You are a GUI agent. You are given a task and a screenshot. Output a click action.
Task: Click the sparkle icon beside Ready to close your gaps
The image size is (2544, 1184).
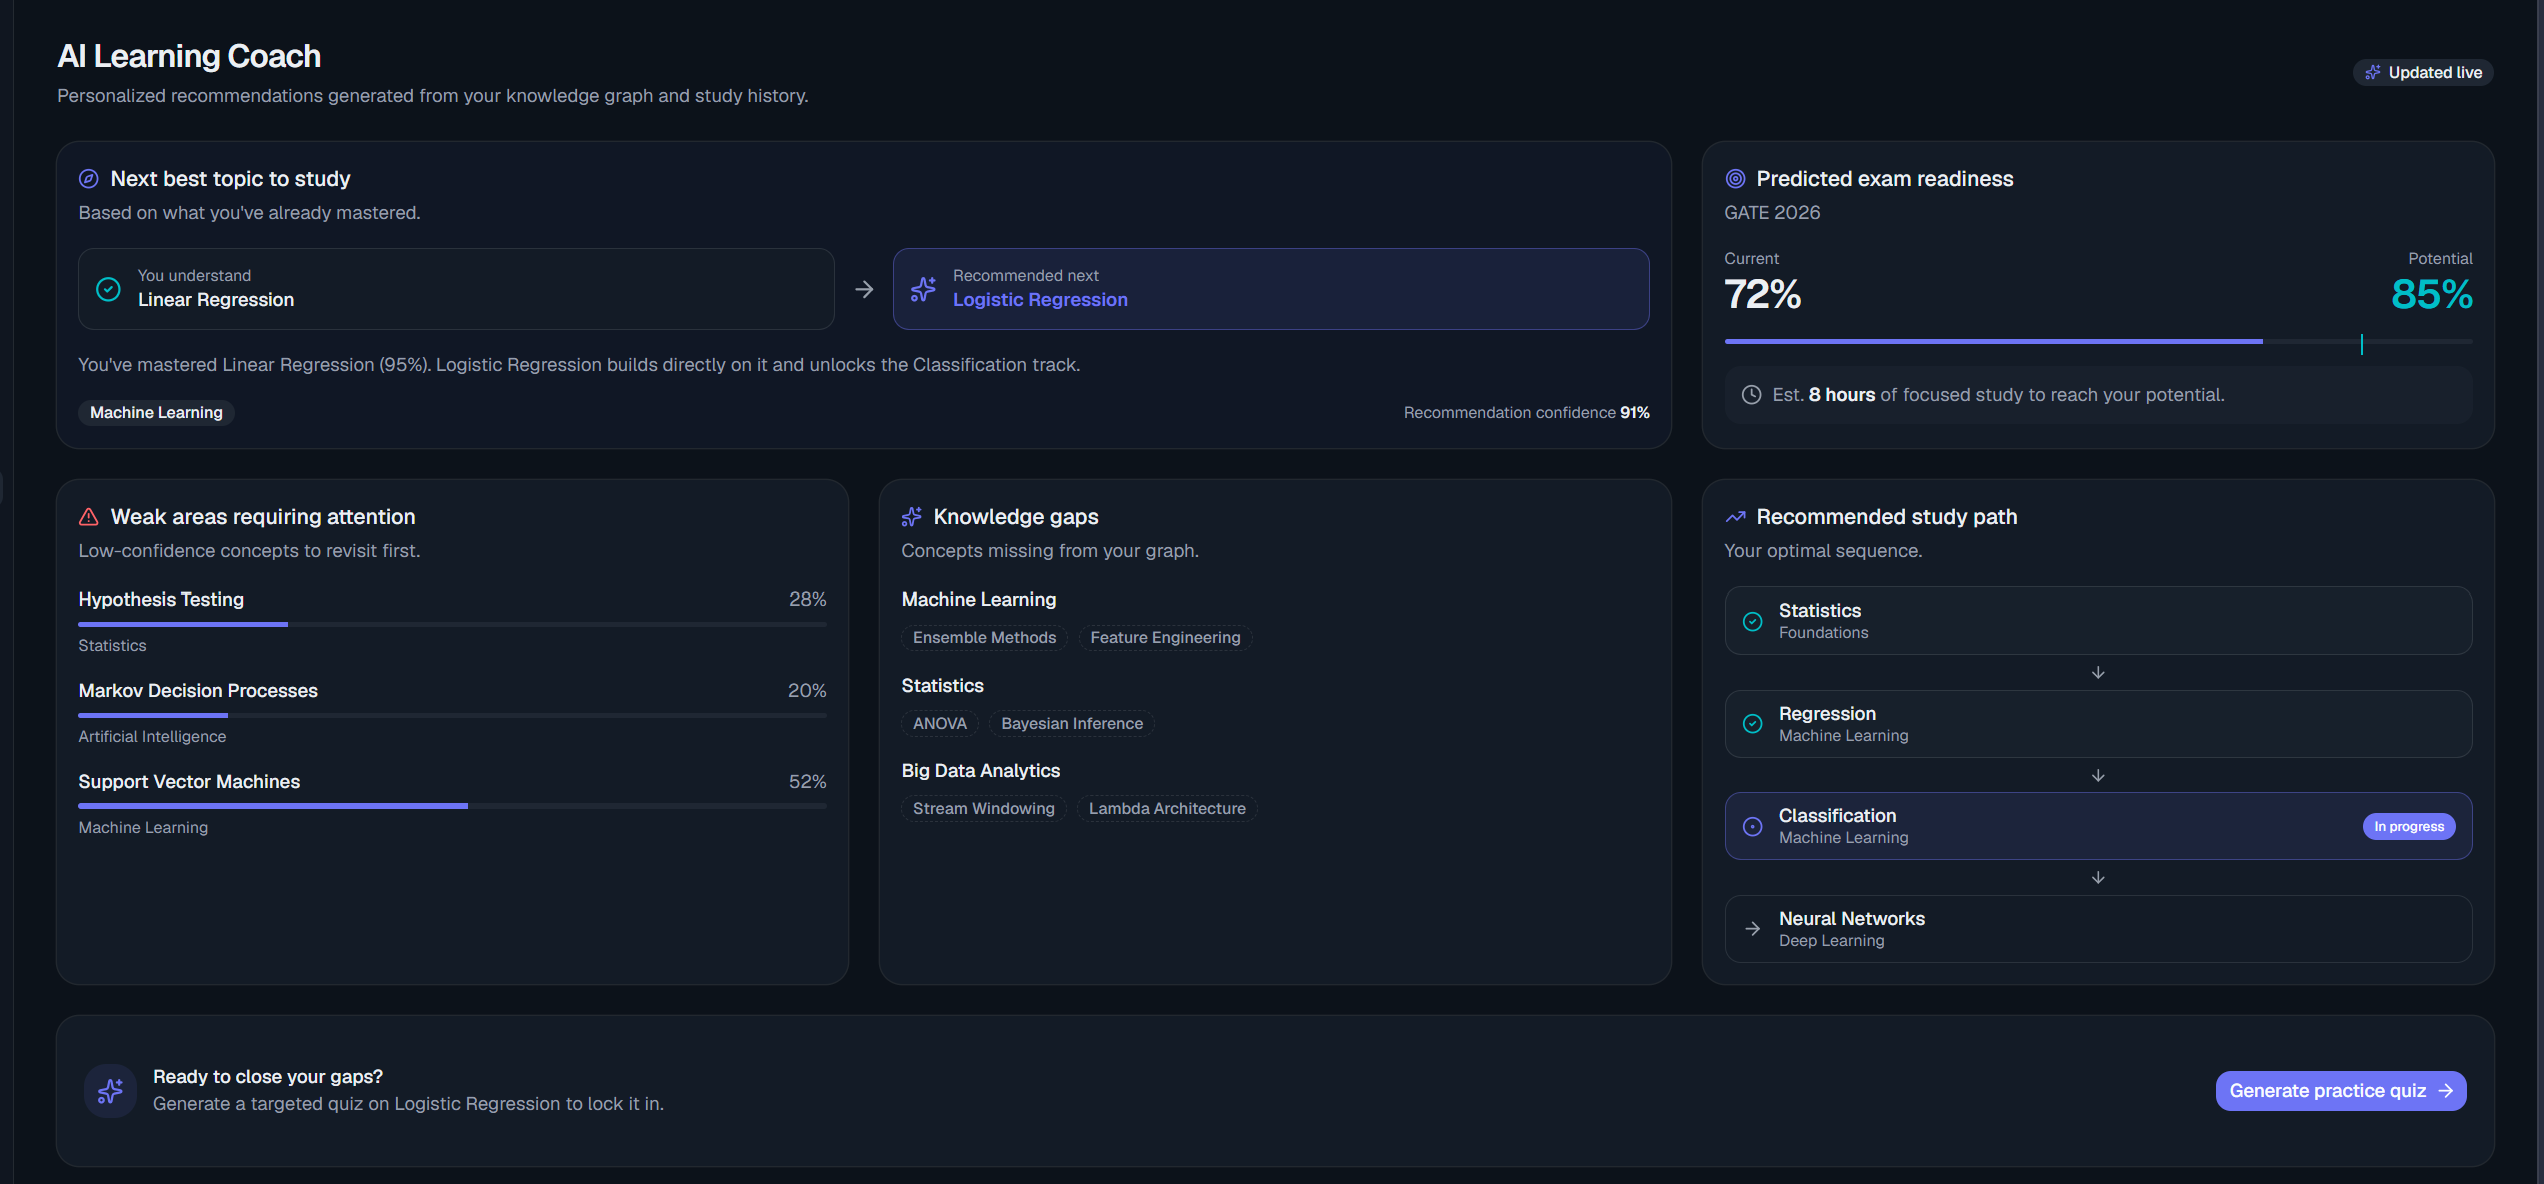110,1090
